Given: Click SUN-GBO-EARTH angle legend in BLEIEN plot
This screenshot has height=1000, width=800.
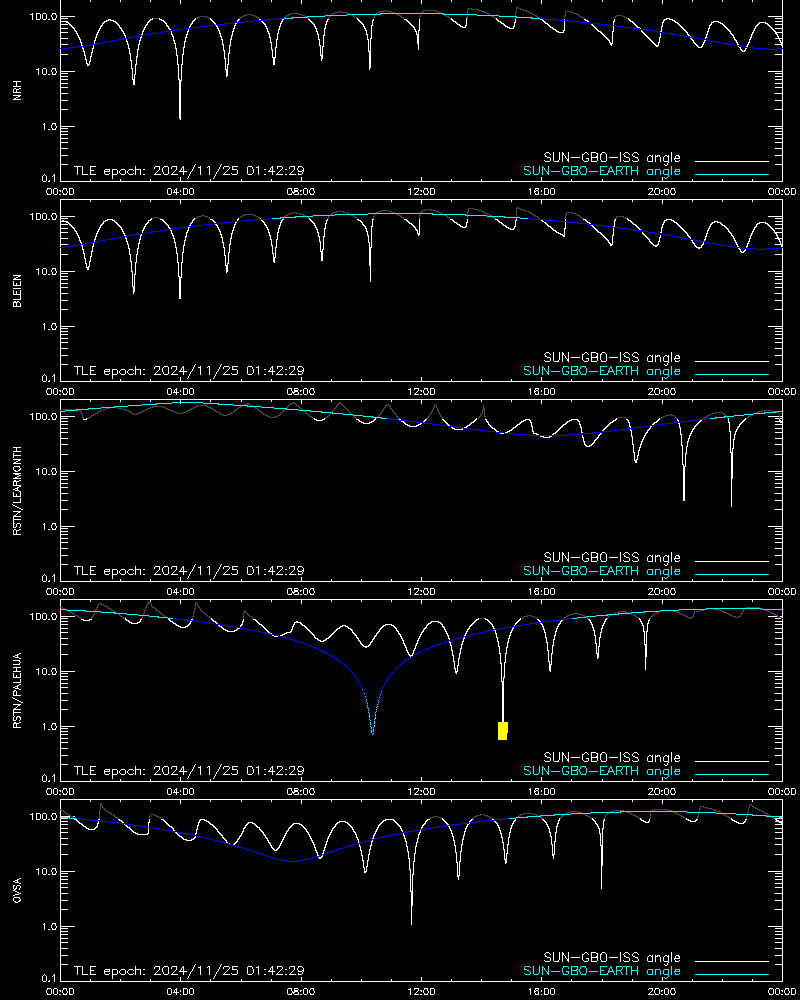Looking at the screenshot, I should (602, 371).
